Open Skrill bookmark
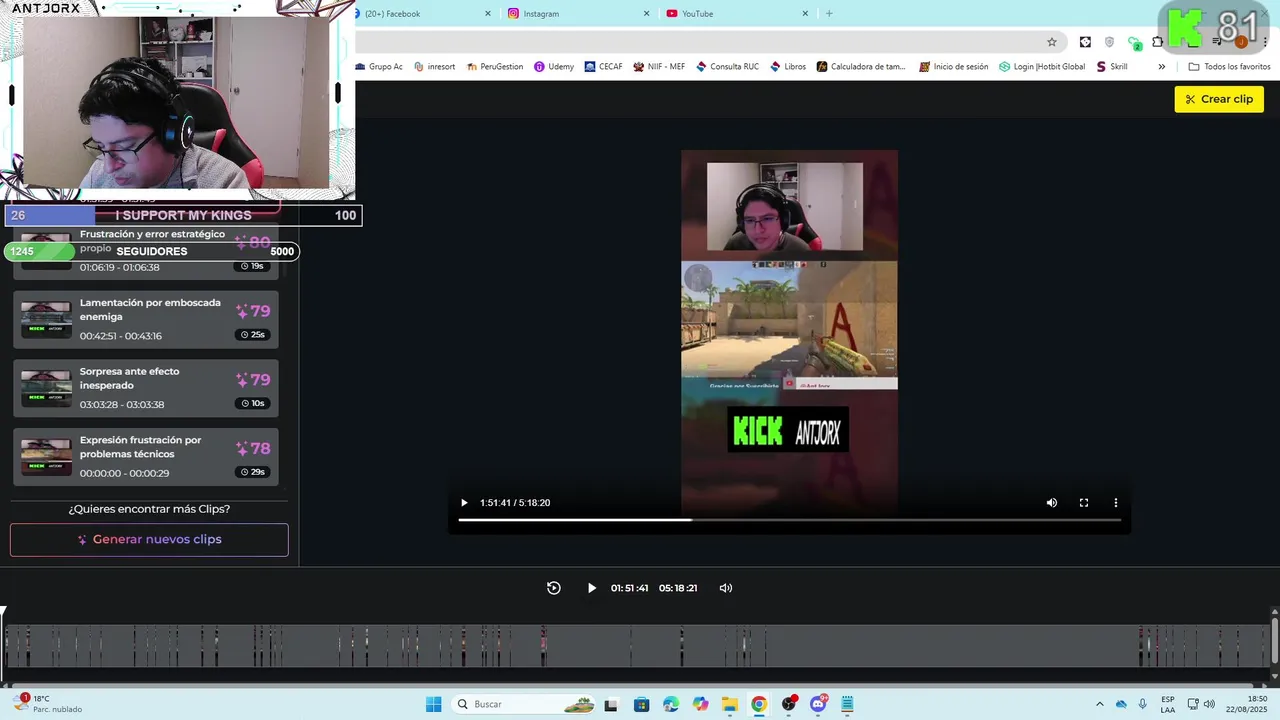This screenshot has height=720, width=1280. tap(1112, 67)
